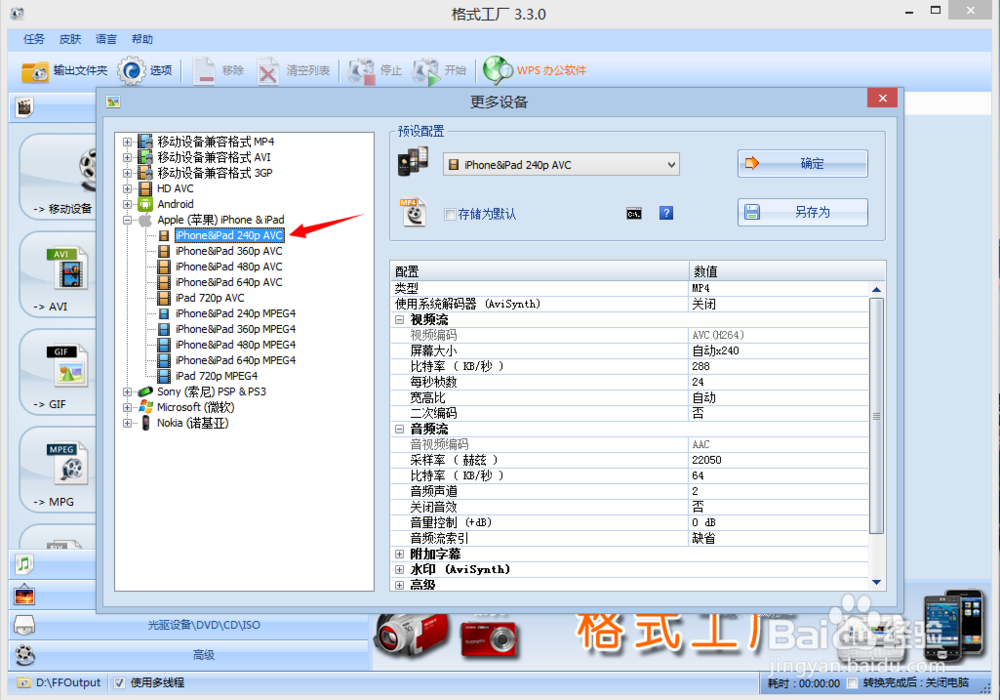Click the sample rate value 22050 cell
This screenshot has height=700, width=1000.
click(x=779, y=460)
